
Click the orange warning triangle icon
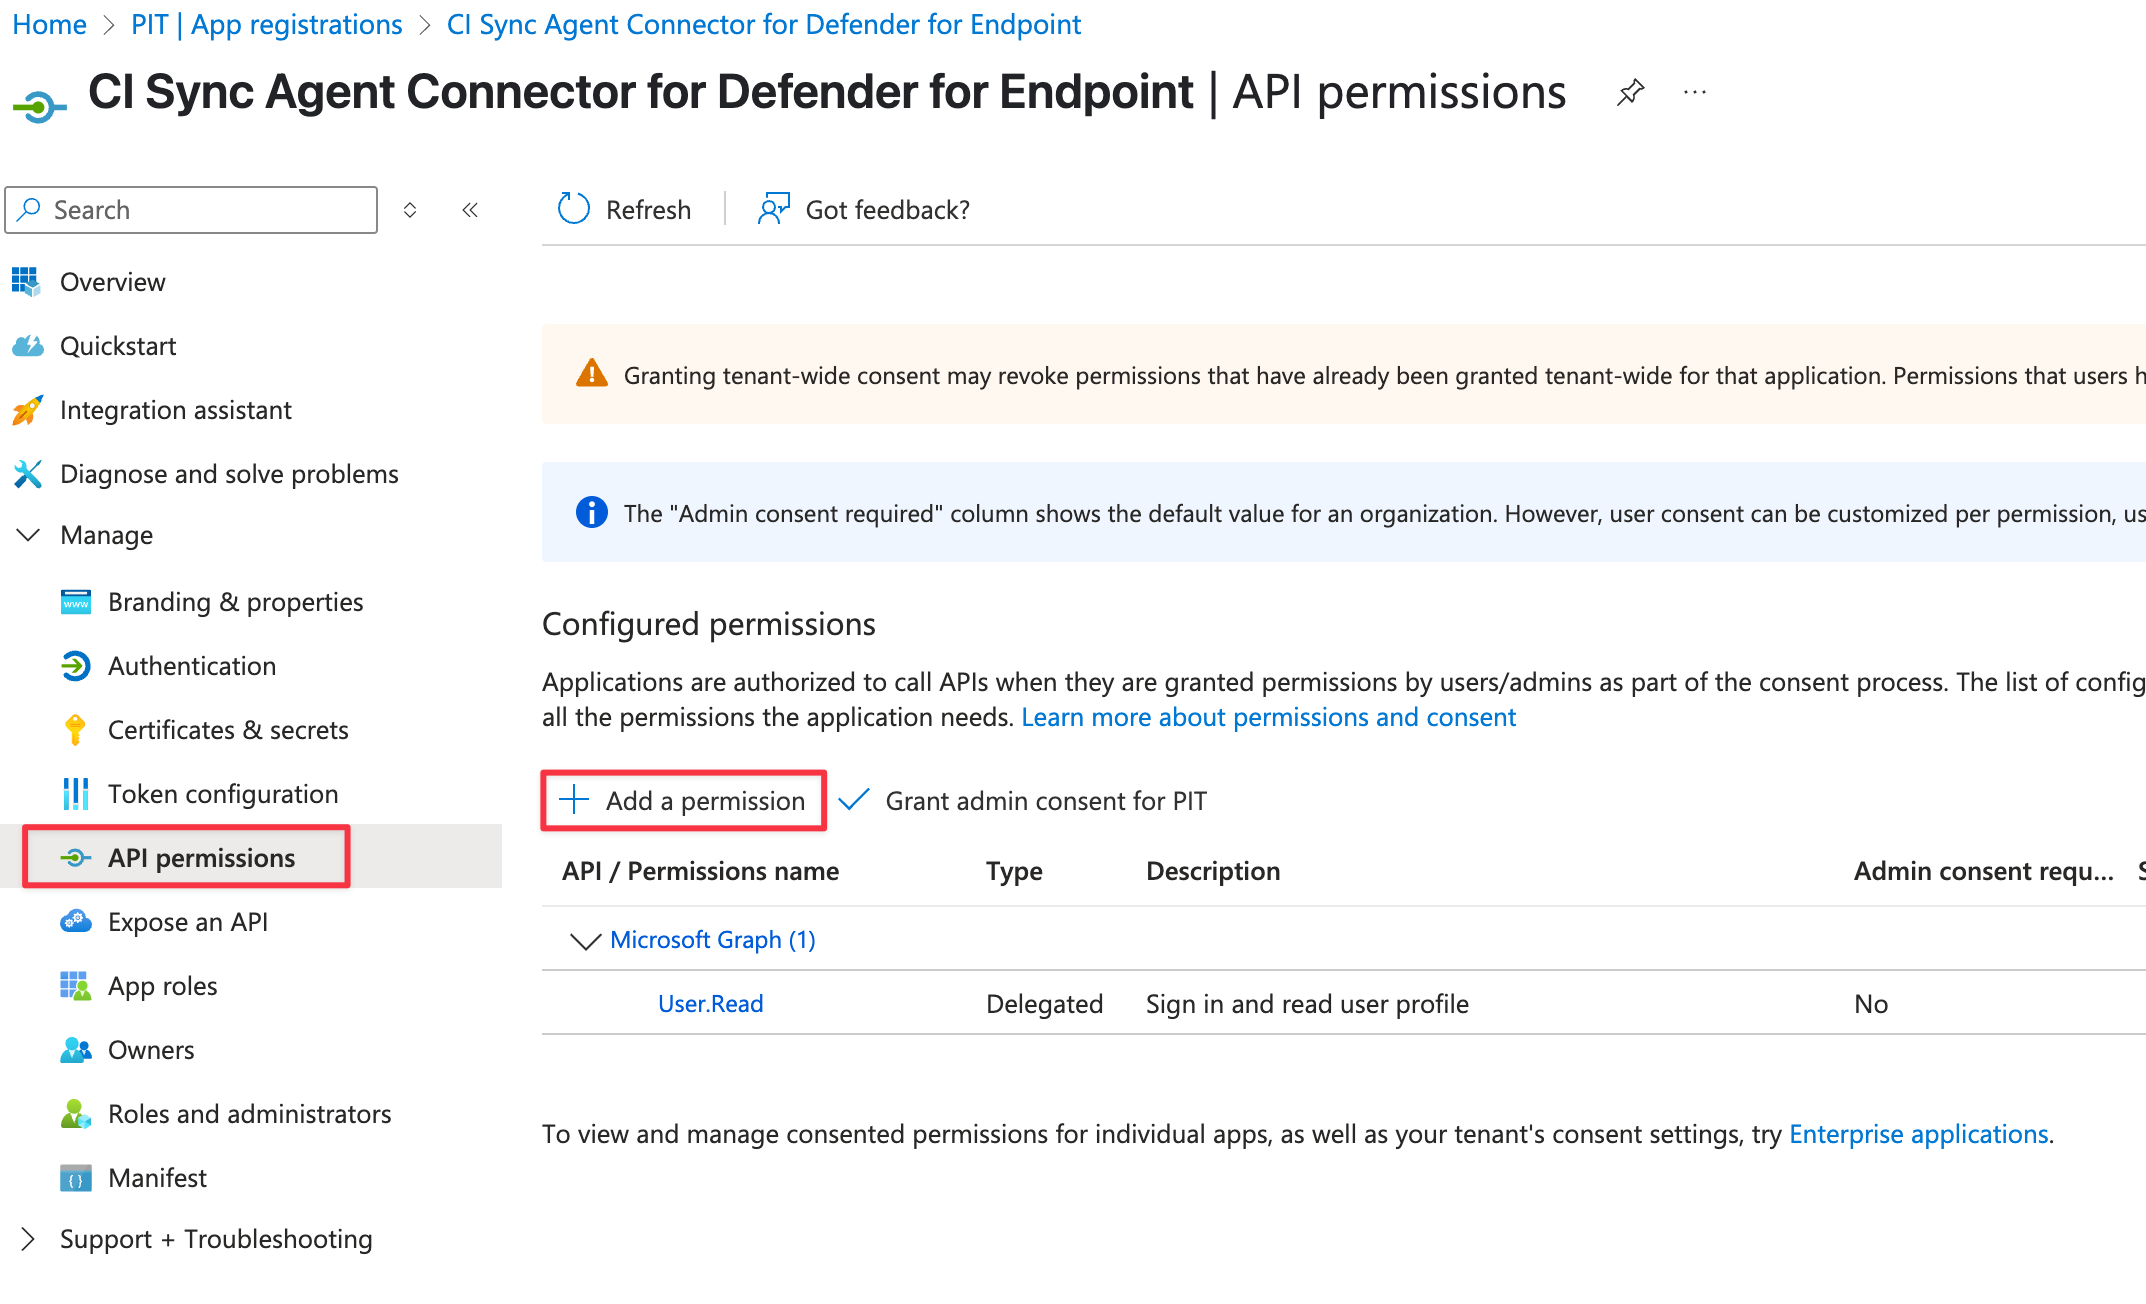pos(592,374)
